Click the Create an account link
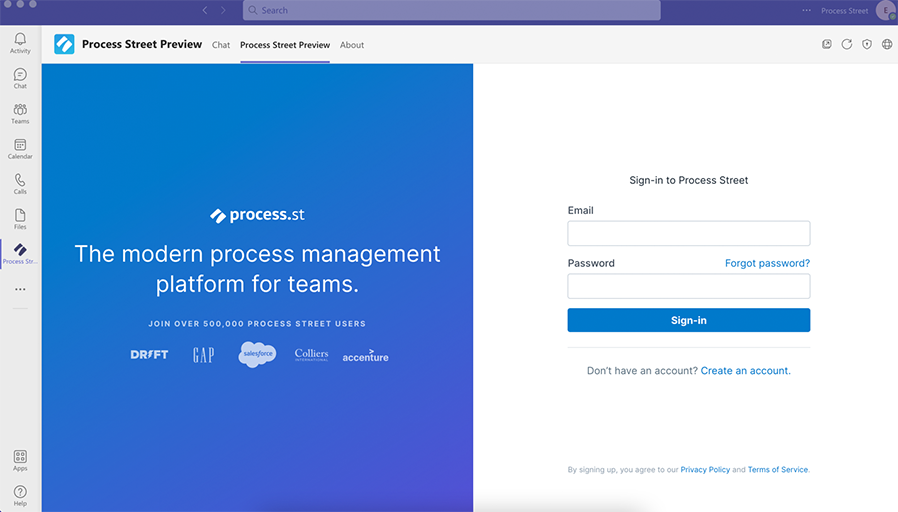The image size is (898, 512). tap(745, 371)
